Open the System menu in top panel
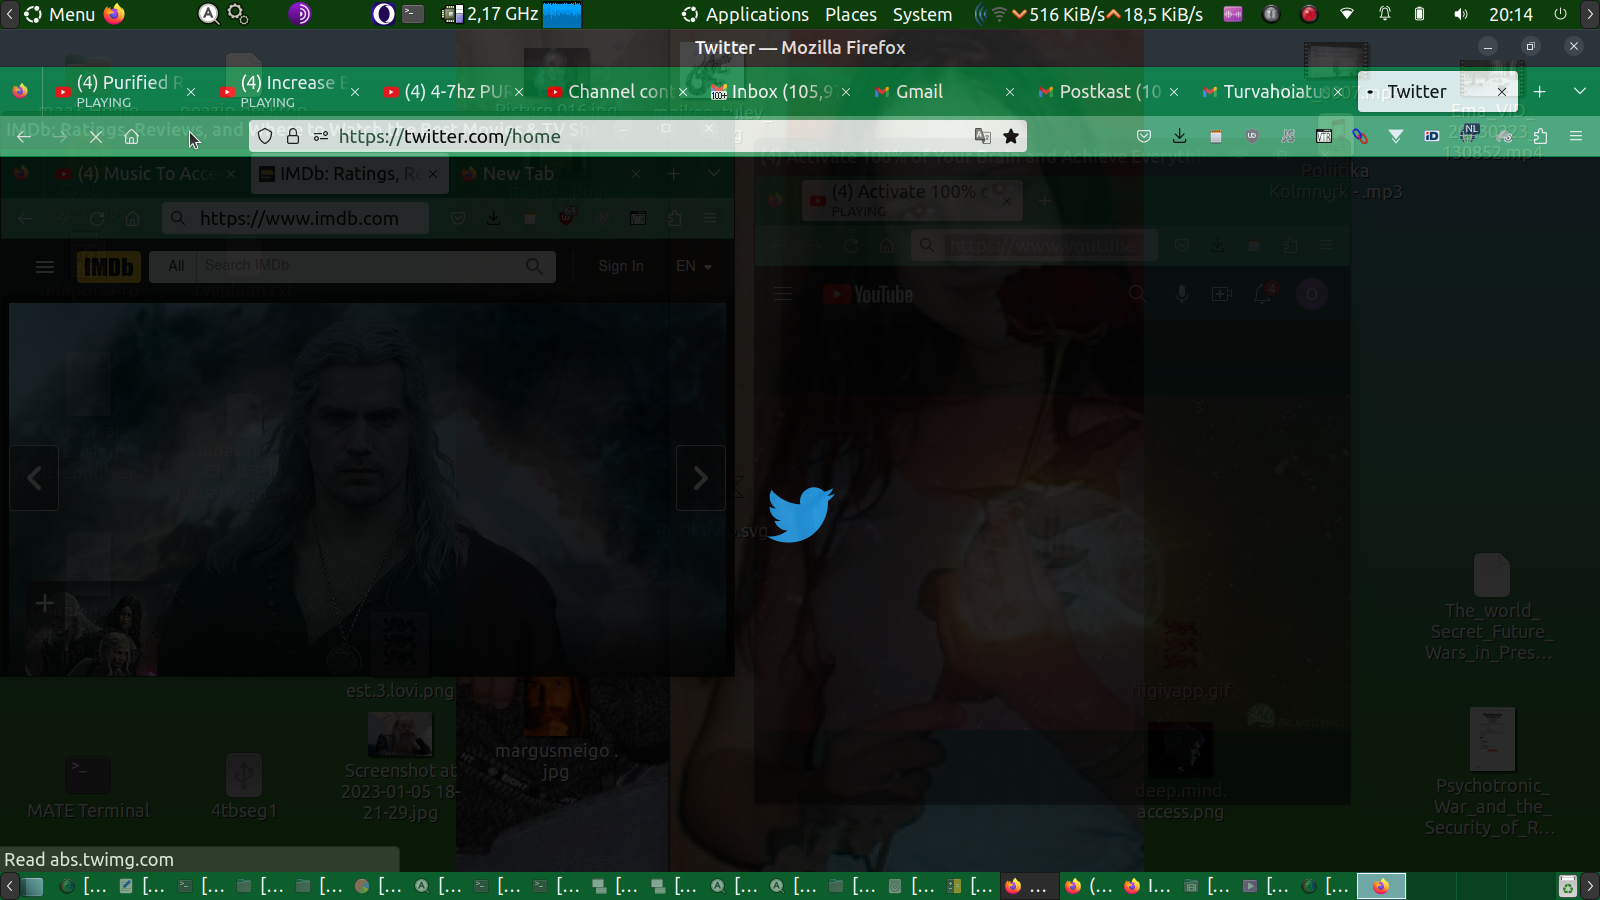Viewport: 1600px width, 900px height. click(922, 14)
